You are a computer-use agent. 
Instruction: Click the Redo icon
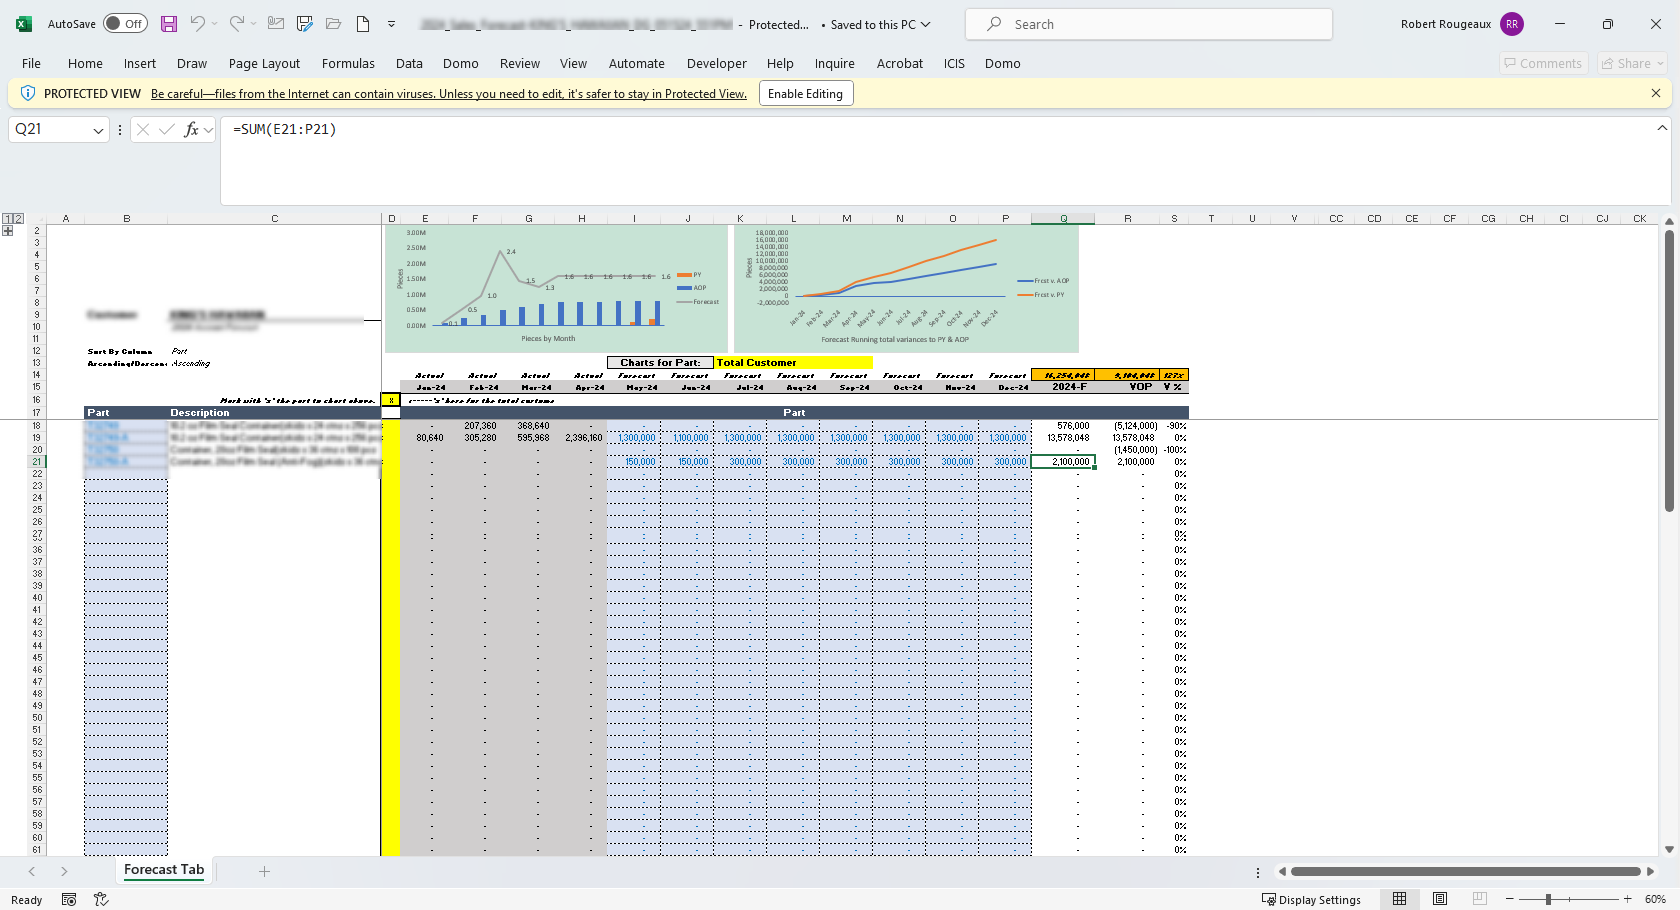(237, 24)
